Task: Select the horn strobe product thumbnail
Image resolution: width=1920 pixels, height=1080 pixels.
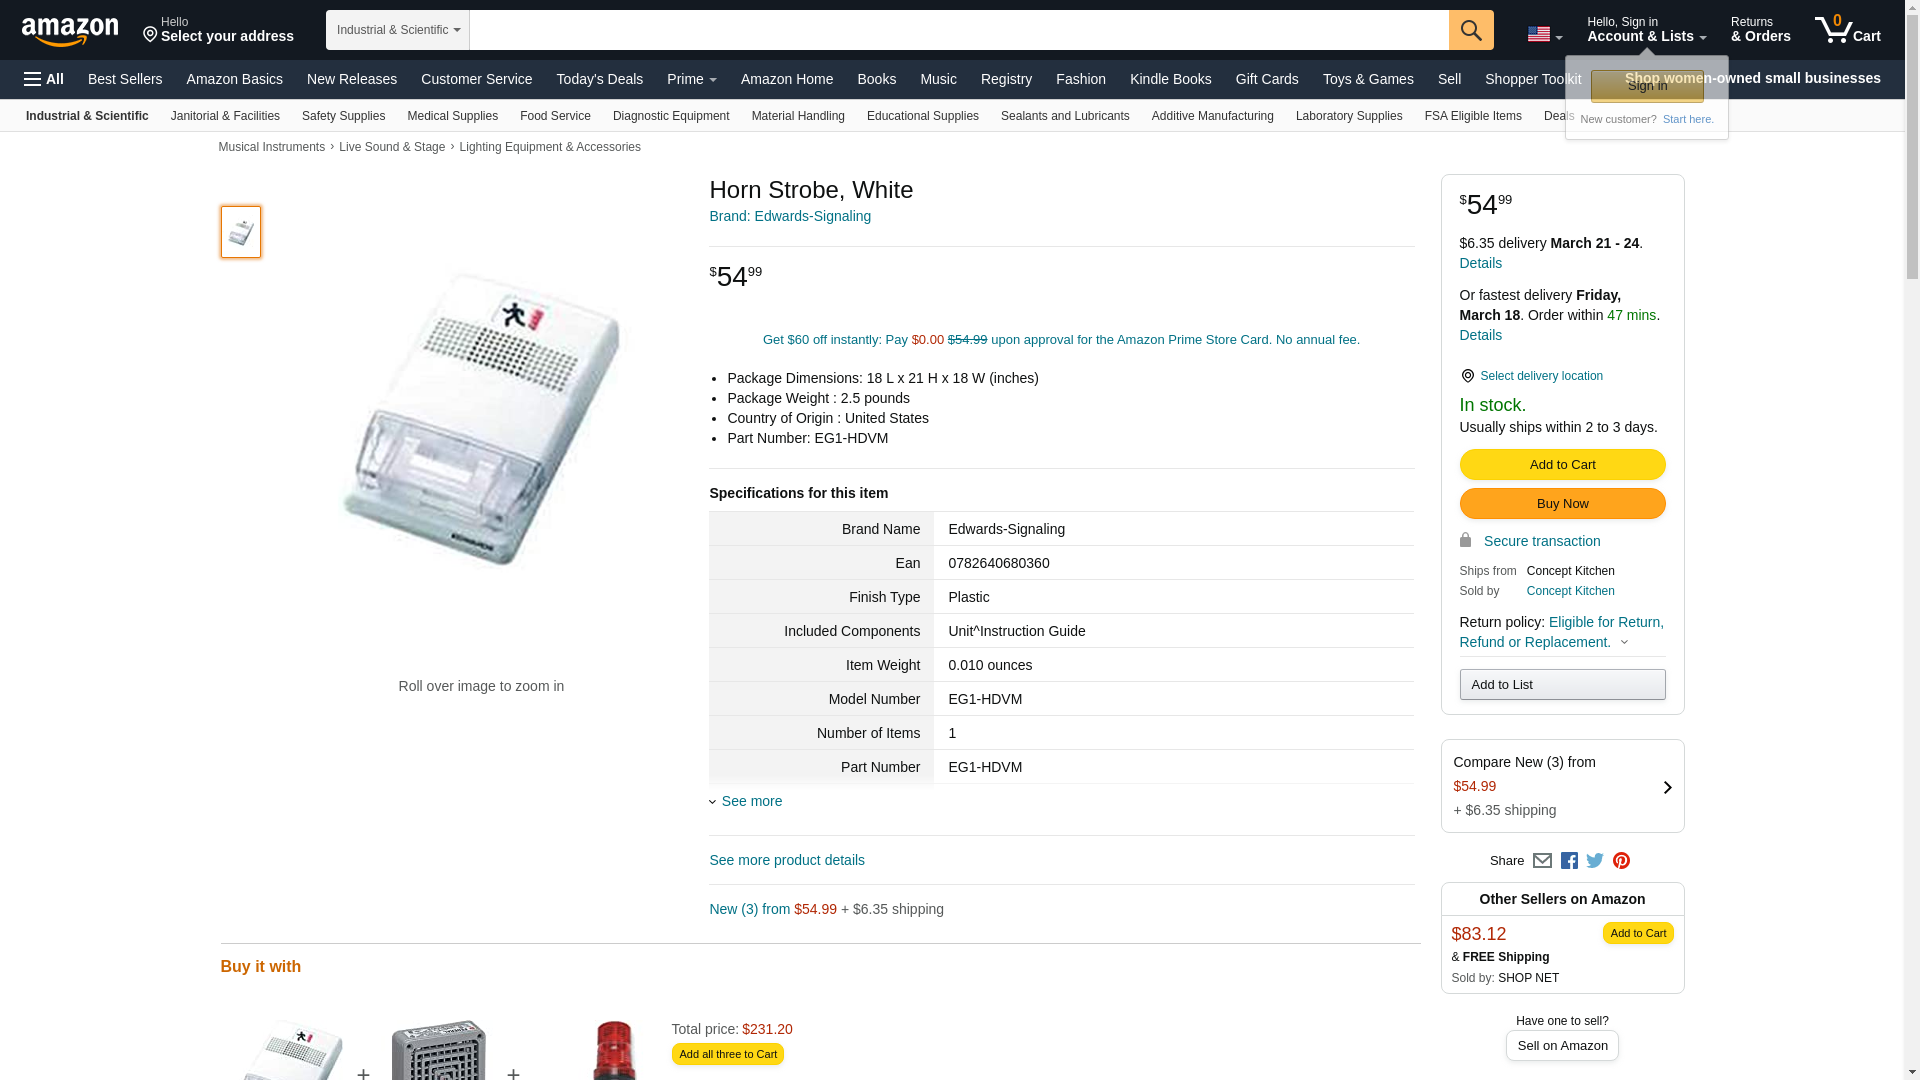Action: 241,232
